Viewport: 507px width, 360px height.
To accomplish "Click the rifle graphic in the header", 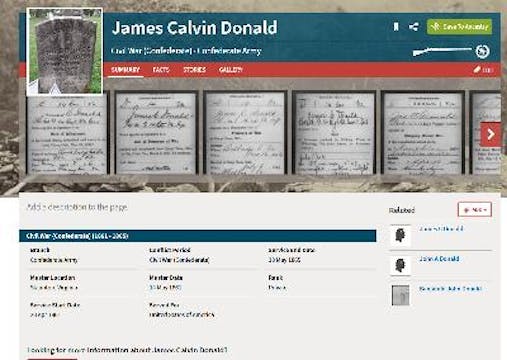I will click(x=442, y=51).
